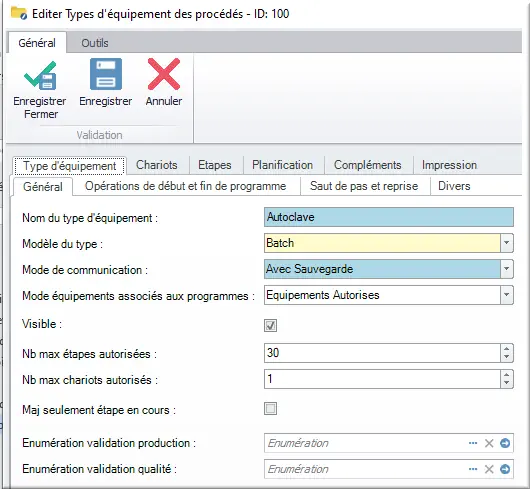
Task: Toggle the Visible checkbox
Action: (x=270, y=325)
